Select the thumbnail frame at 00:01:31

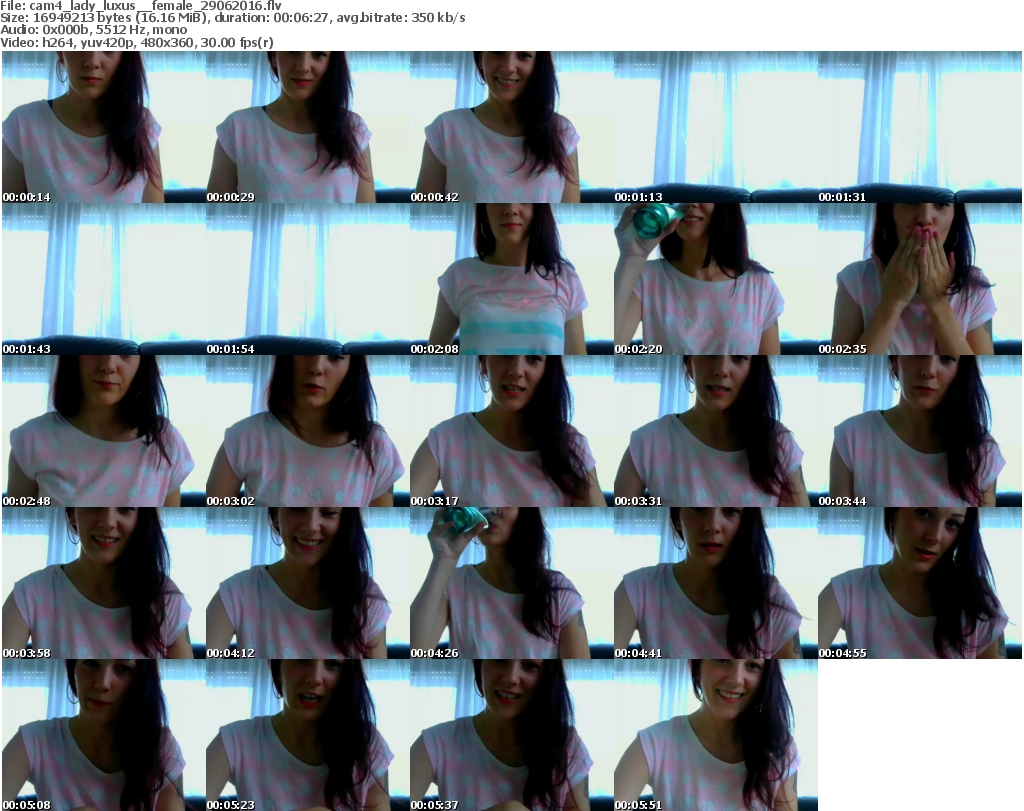click(920, 127)
